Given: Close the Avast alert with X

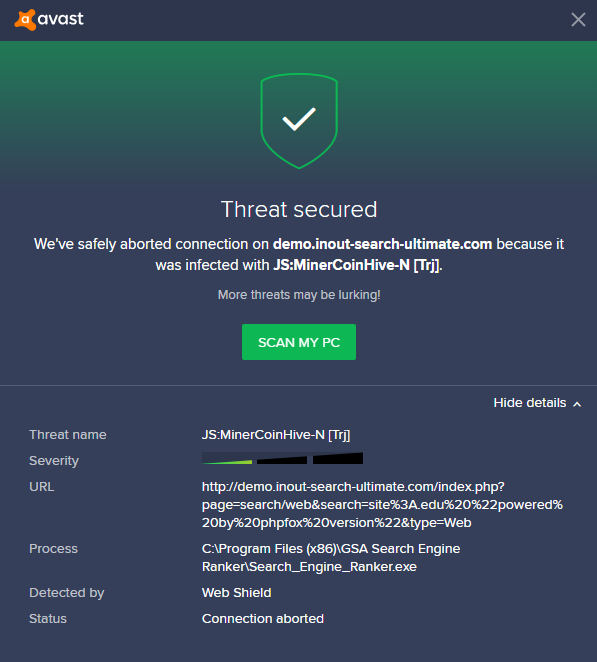Looking at the screenshot, I should [578, 19].
